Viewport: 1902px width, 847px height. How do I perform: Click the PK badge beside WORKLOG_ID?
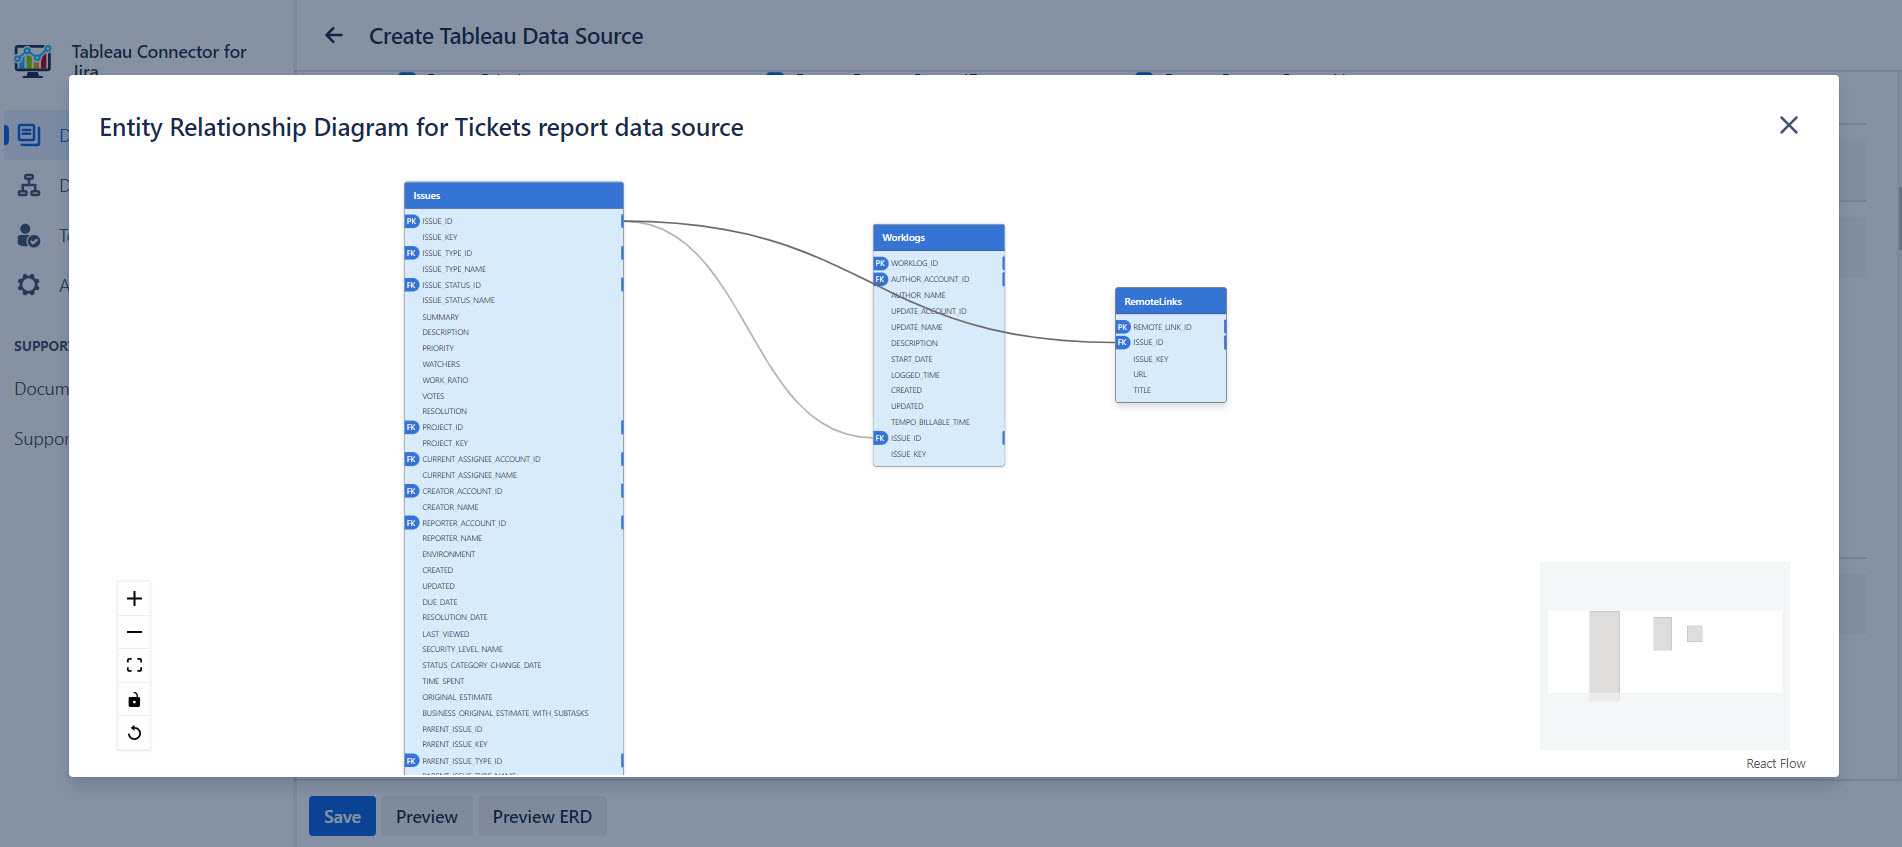tap(881, 264)
